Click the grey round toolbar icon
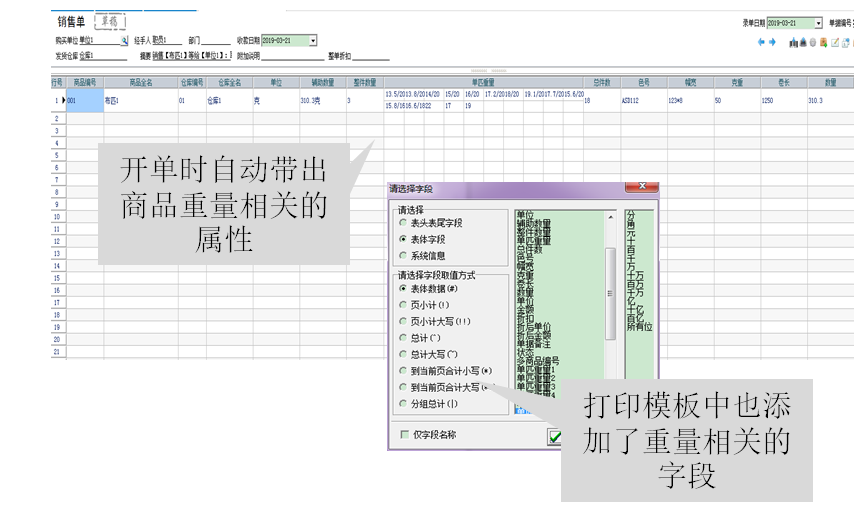 813,43
